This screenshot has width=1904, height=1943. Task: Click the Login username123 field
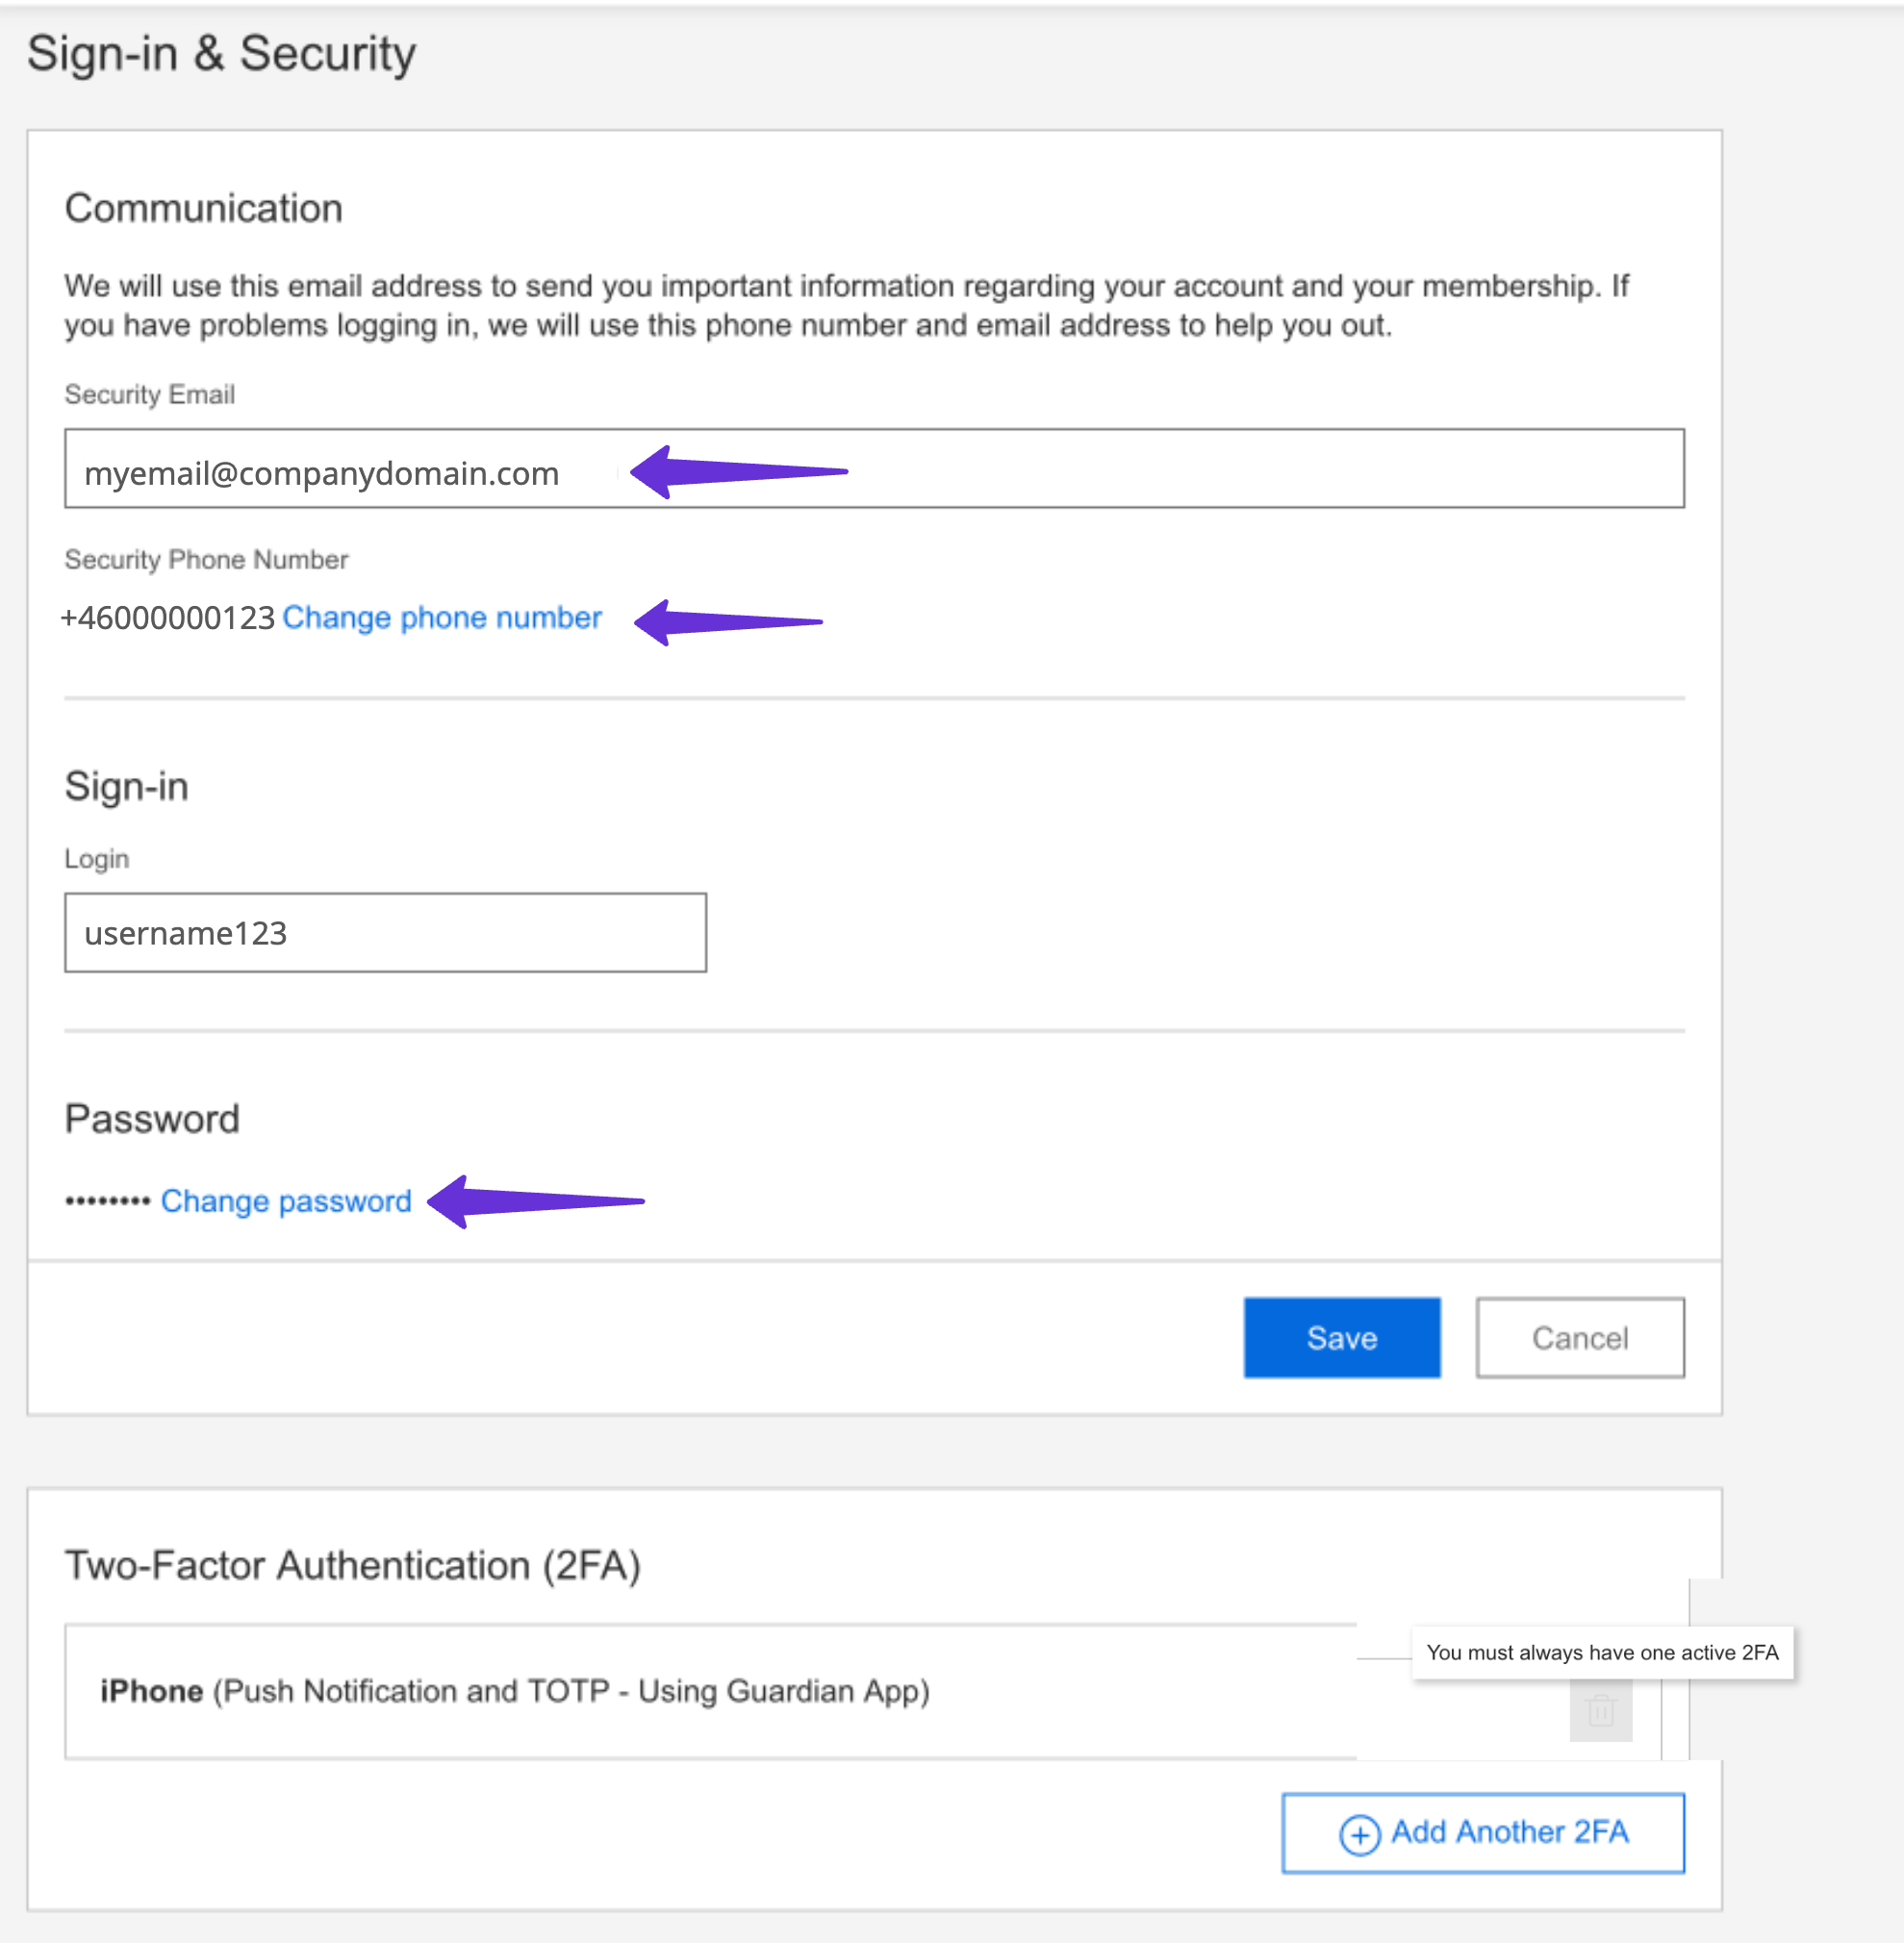pos(385,933)
